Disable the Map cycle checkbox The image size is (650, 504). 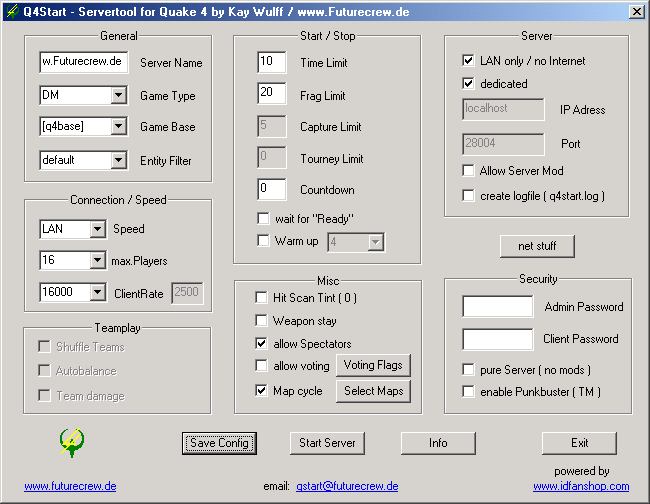point(261,390)
